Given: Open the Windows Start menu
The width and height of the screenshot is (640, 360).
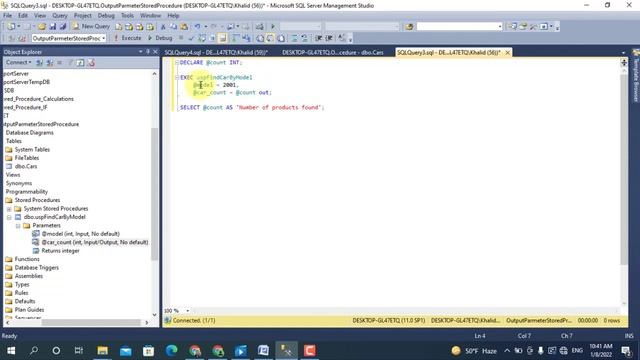Looking at the screenshot, I should [x=11, y=351].
